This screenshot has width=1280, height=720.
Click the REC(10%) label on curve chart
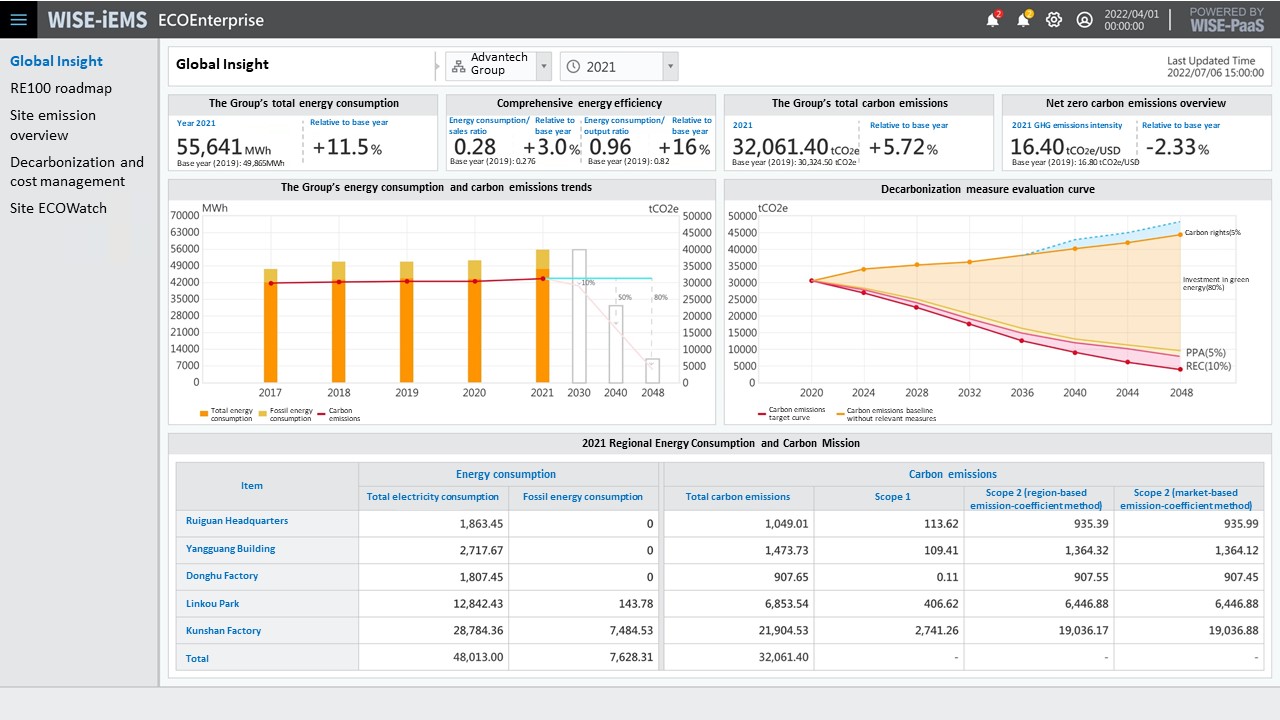1208,366
